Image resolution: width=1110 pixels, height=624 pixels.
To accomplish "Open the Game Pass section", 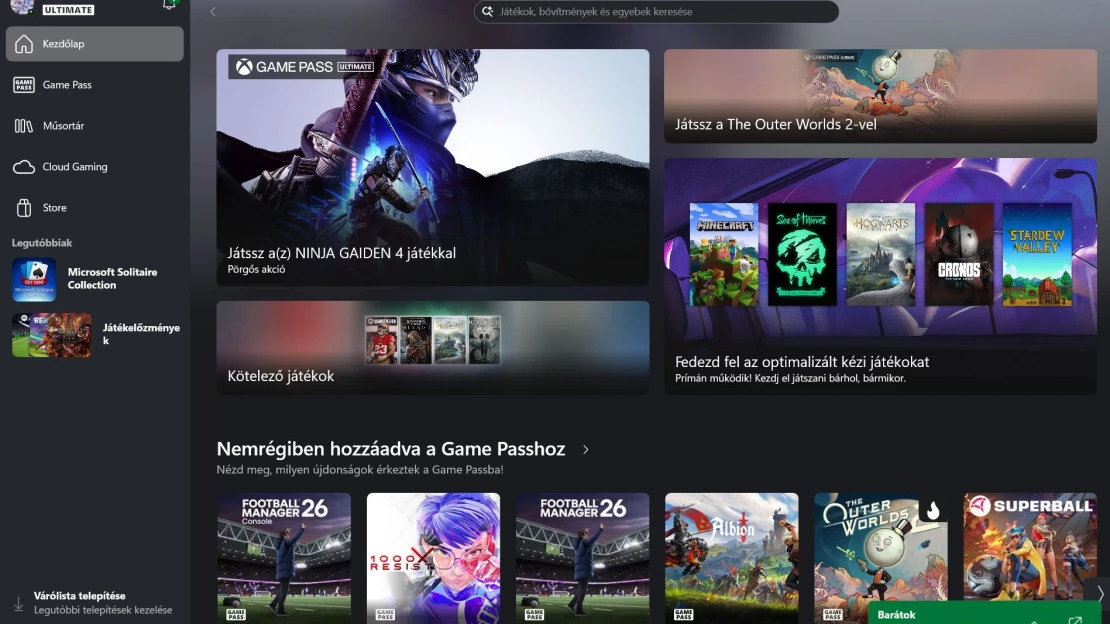I will [94, 85].
